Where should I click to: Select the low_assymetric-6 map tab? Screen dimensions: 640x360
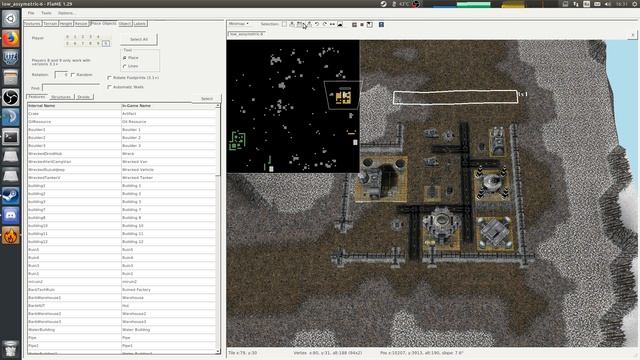(x=247, y=34)
